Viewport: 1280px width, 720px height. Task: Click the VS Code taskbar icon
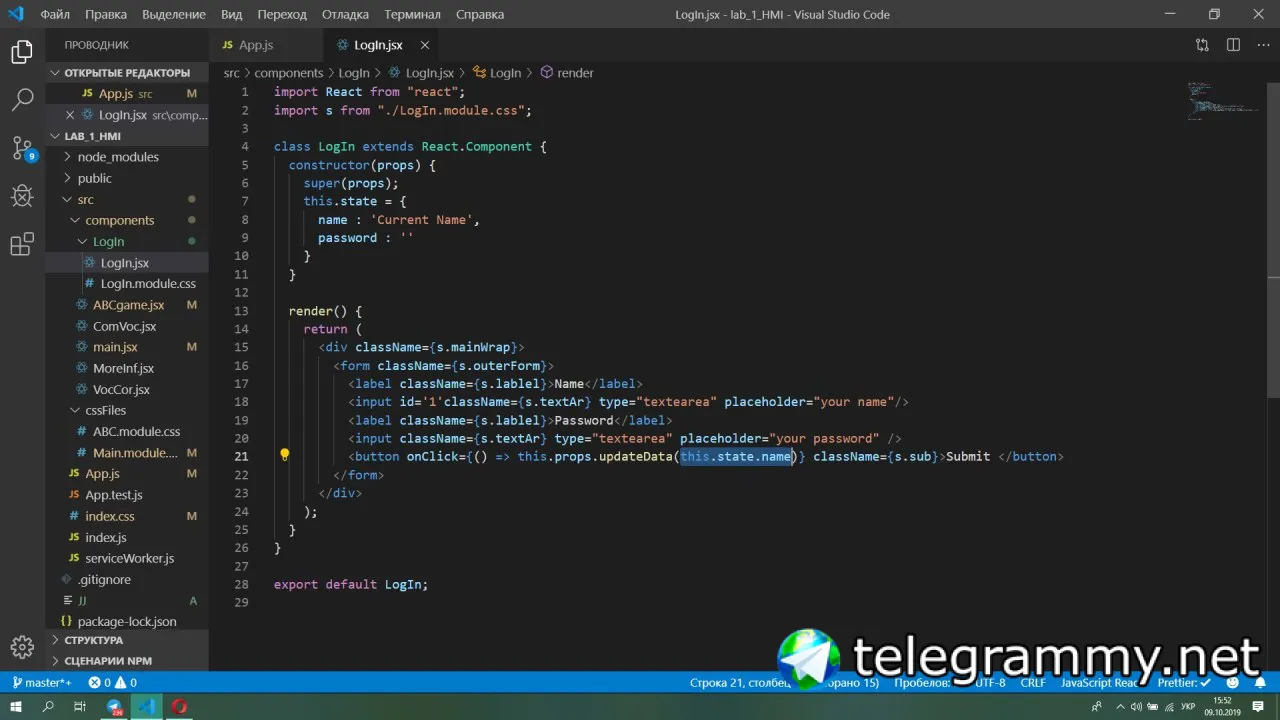(x=147, y=707)
